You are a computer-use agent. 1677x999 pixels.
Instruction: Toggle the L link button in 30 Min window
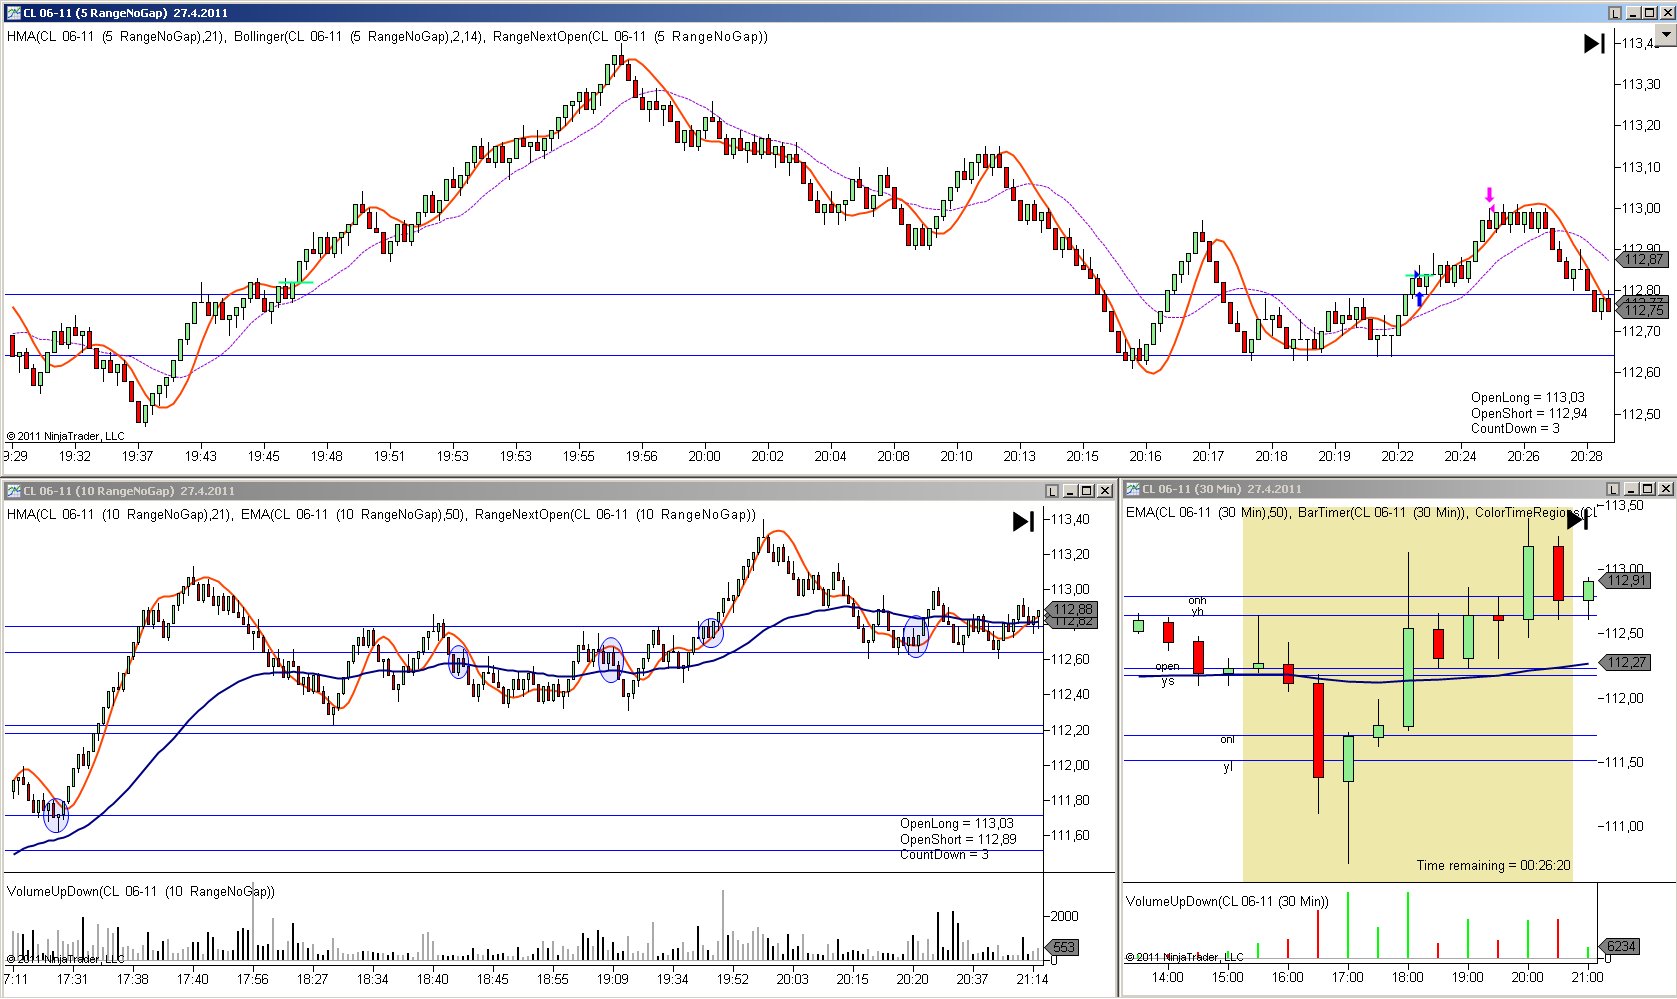[x=1613, y=489]
